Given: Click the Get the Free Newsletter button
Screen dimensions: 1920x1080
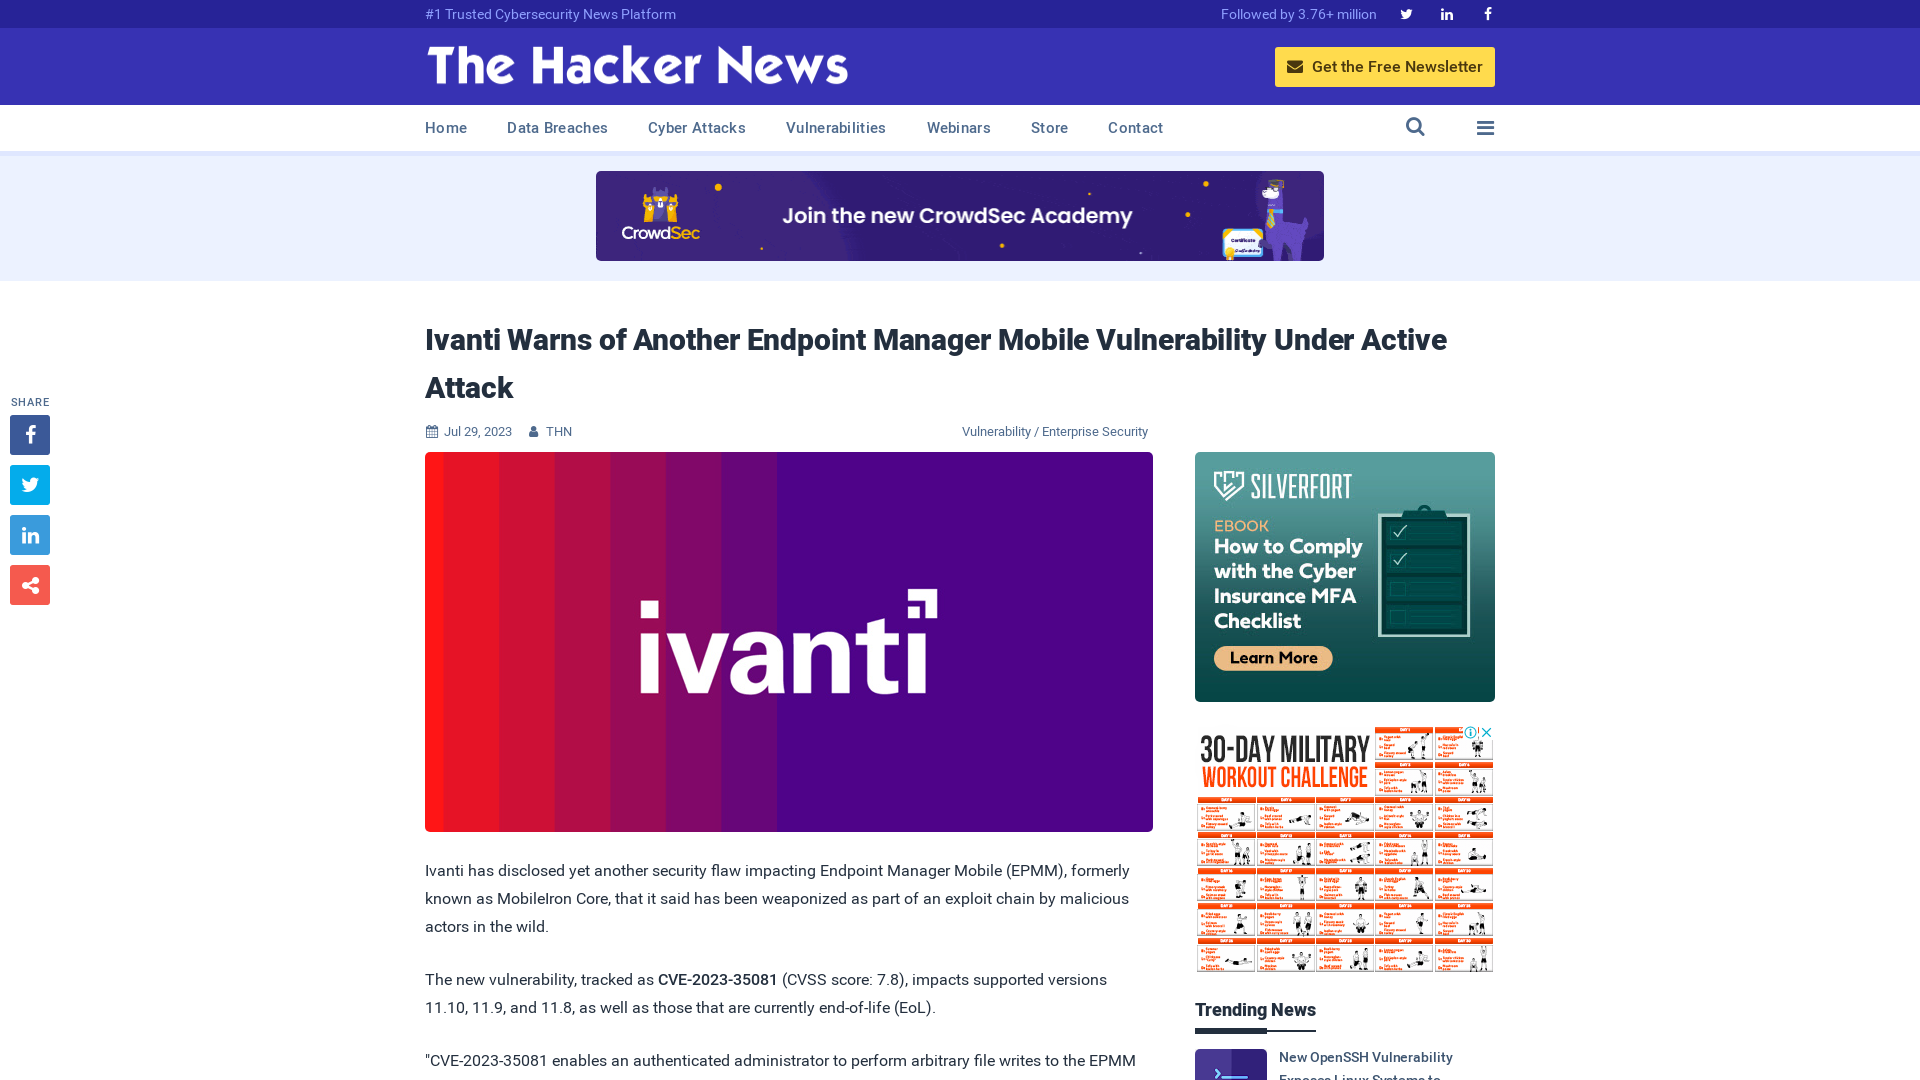Looking at the screenshot, I should [x=1385, y=66].
